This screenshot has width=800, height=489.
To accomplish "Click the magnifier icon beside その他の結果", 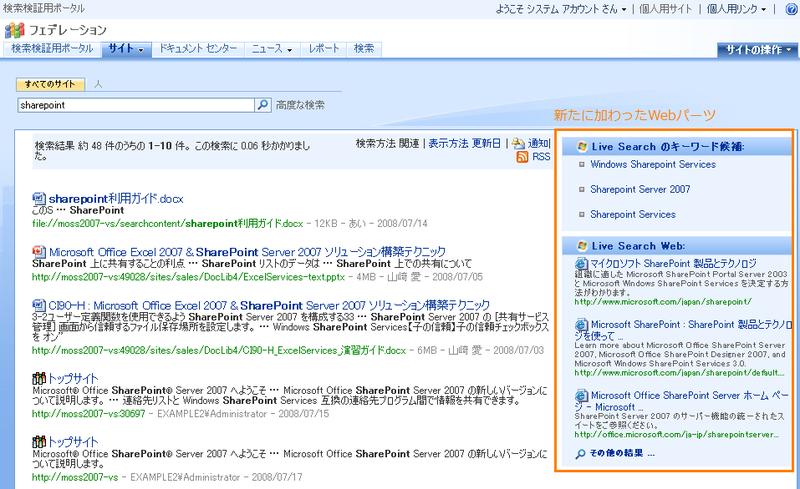I will click(x=580, y=454).
